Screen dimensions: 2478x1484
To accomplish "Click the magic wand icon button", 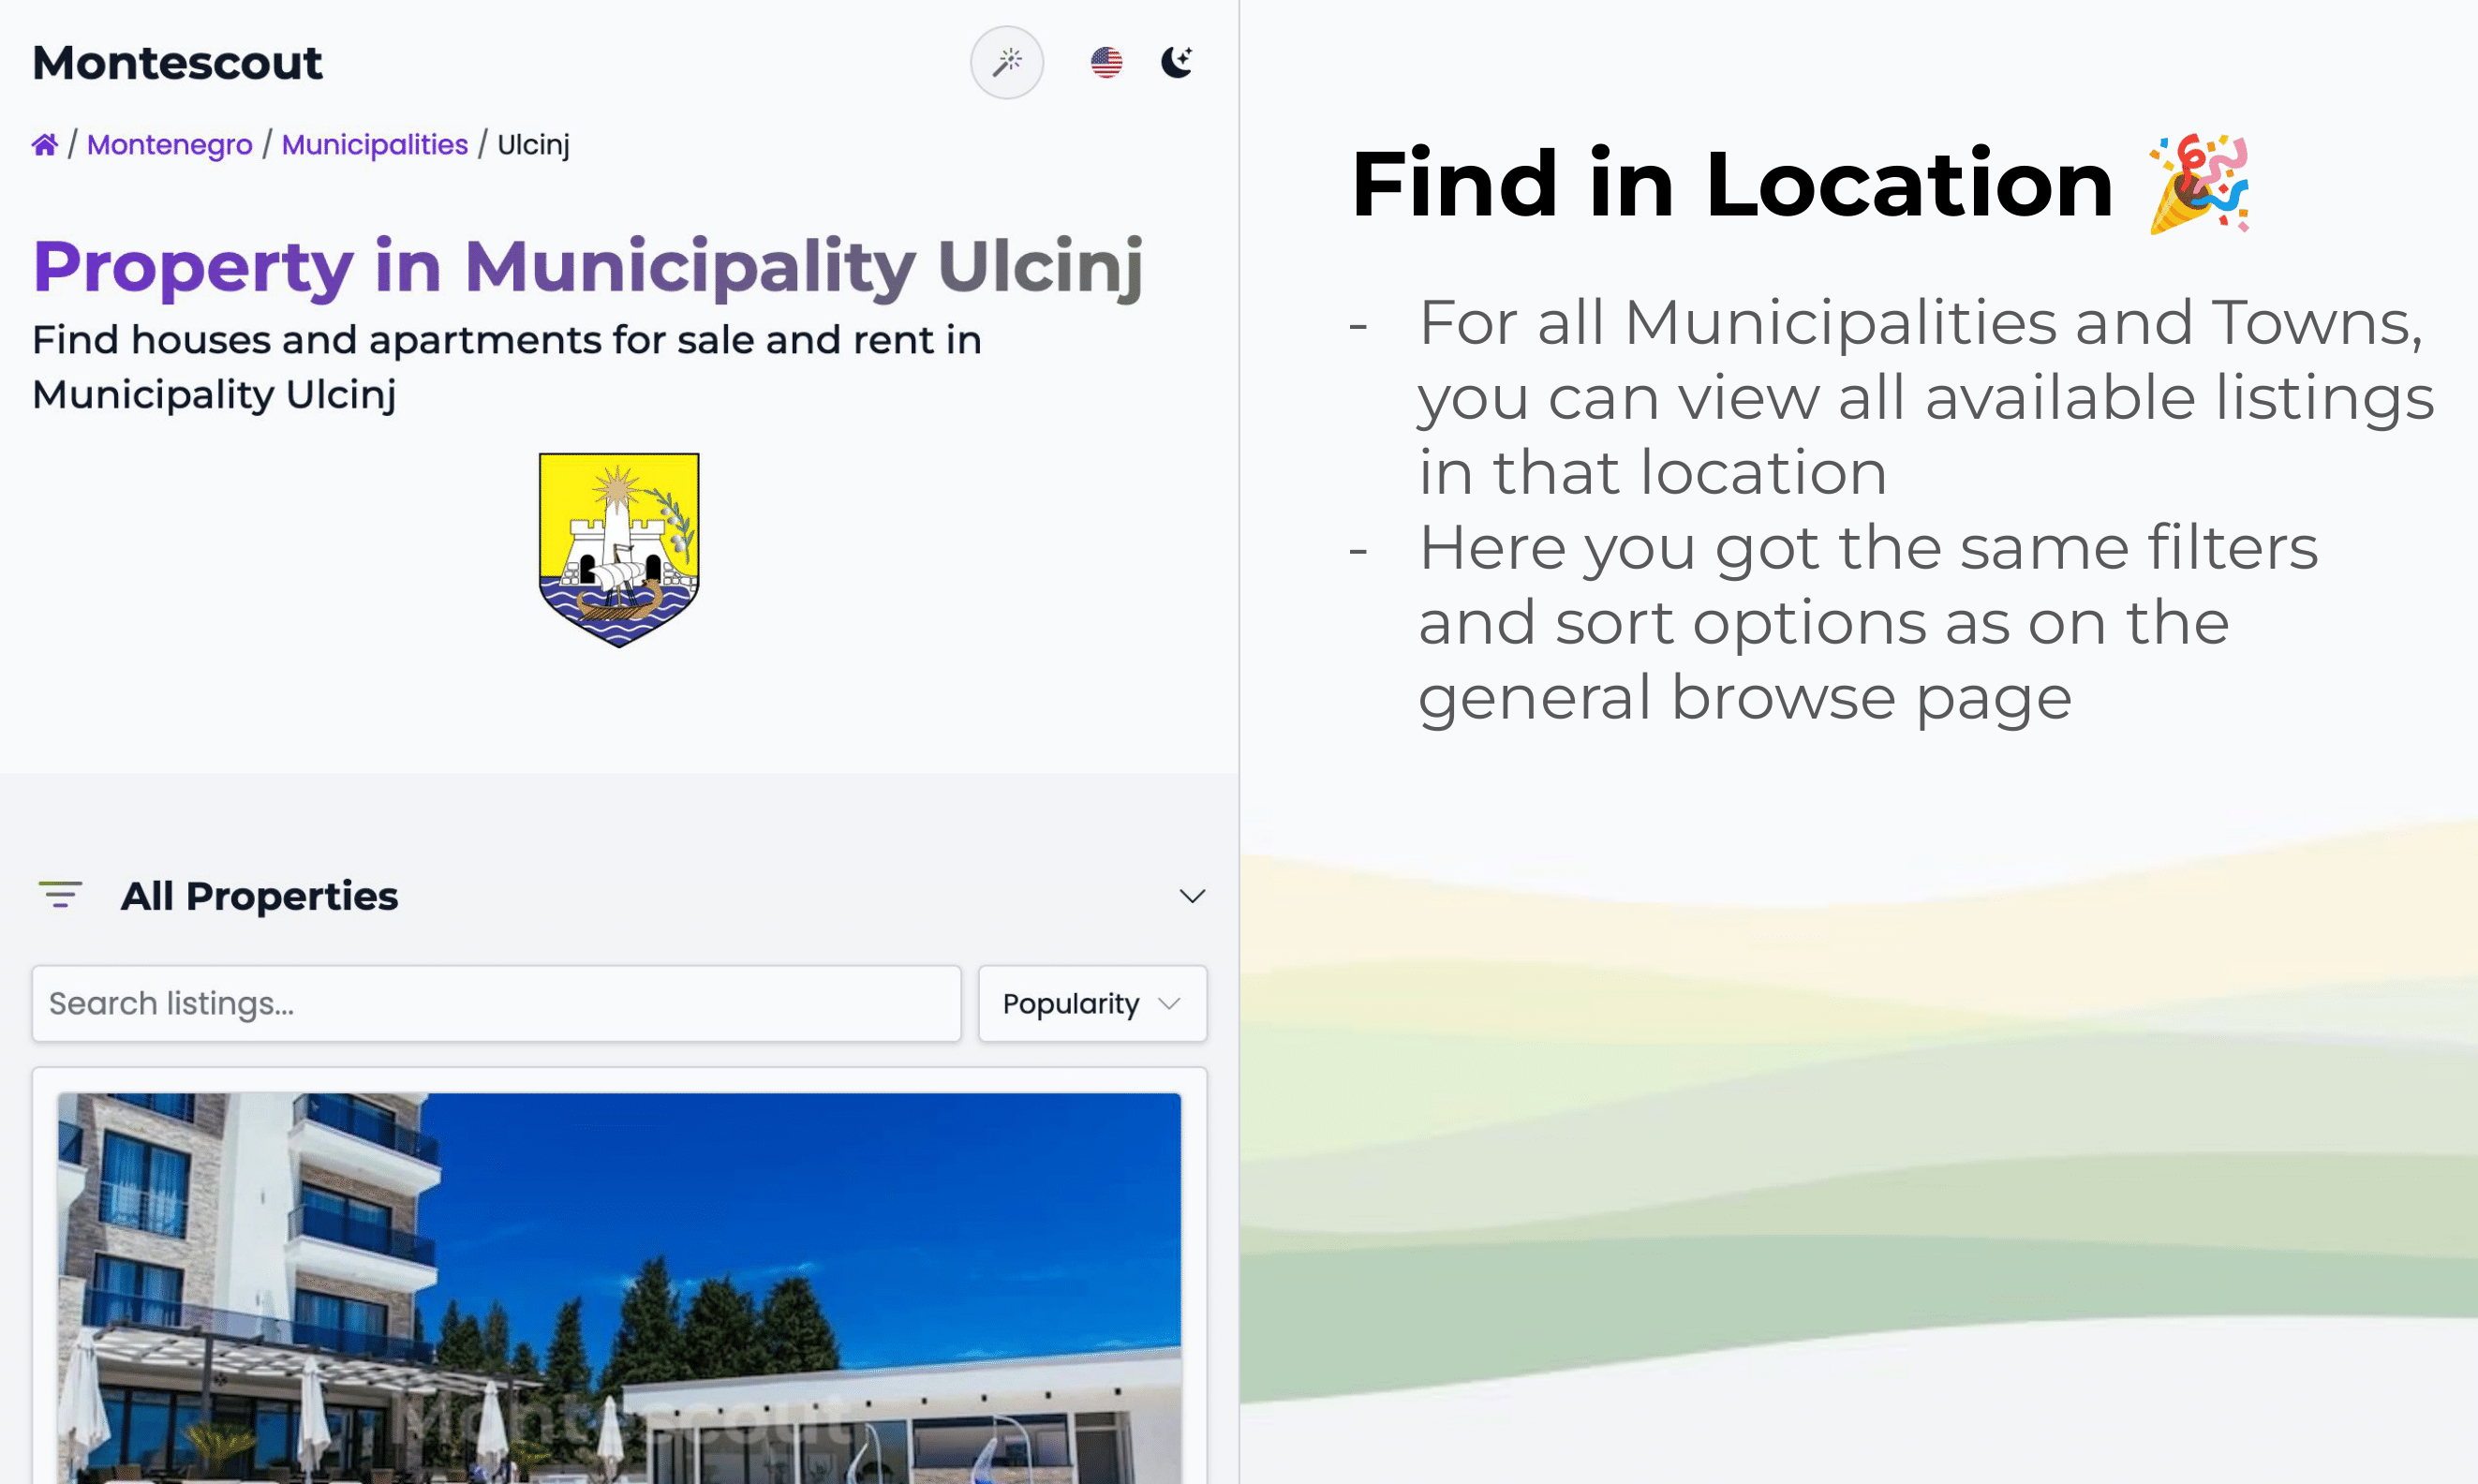I will 1006,63.
